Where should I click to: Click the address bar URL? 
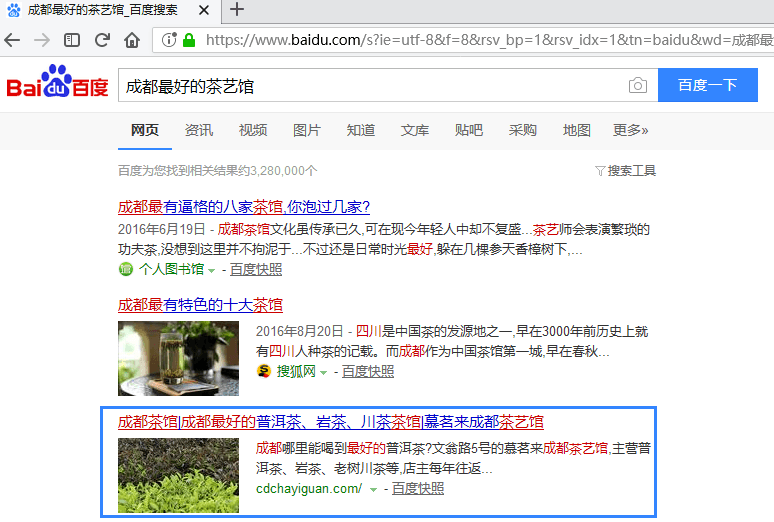pyautogui.click(x=489, y=40)
